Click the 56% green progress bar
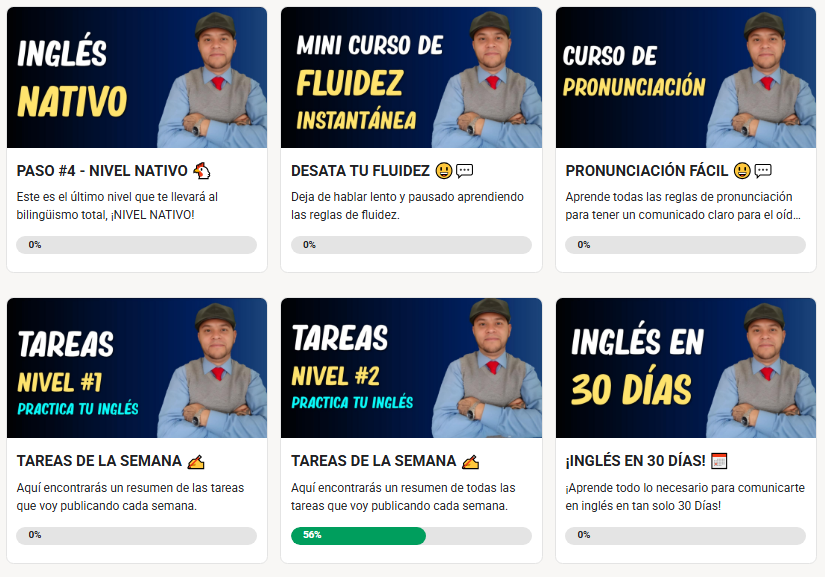This screenshot has height=577, width=825. (358, 535)
